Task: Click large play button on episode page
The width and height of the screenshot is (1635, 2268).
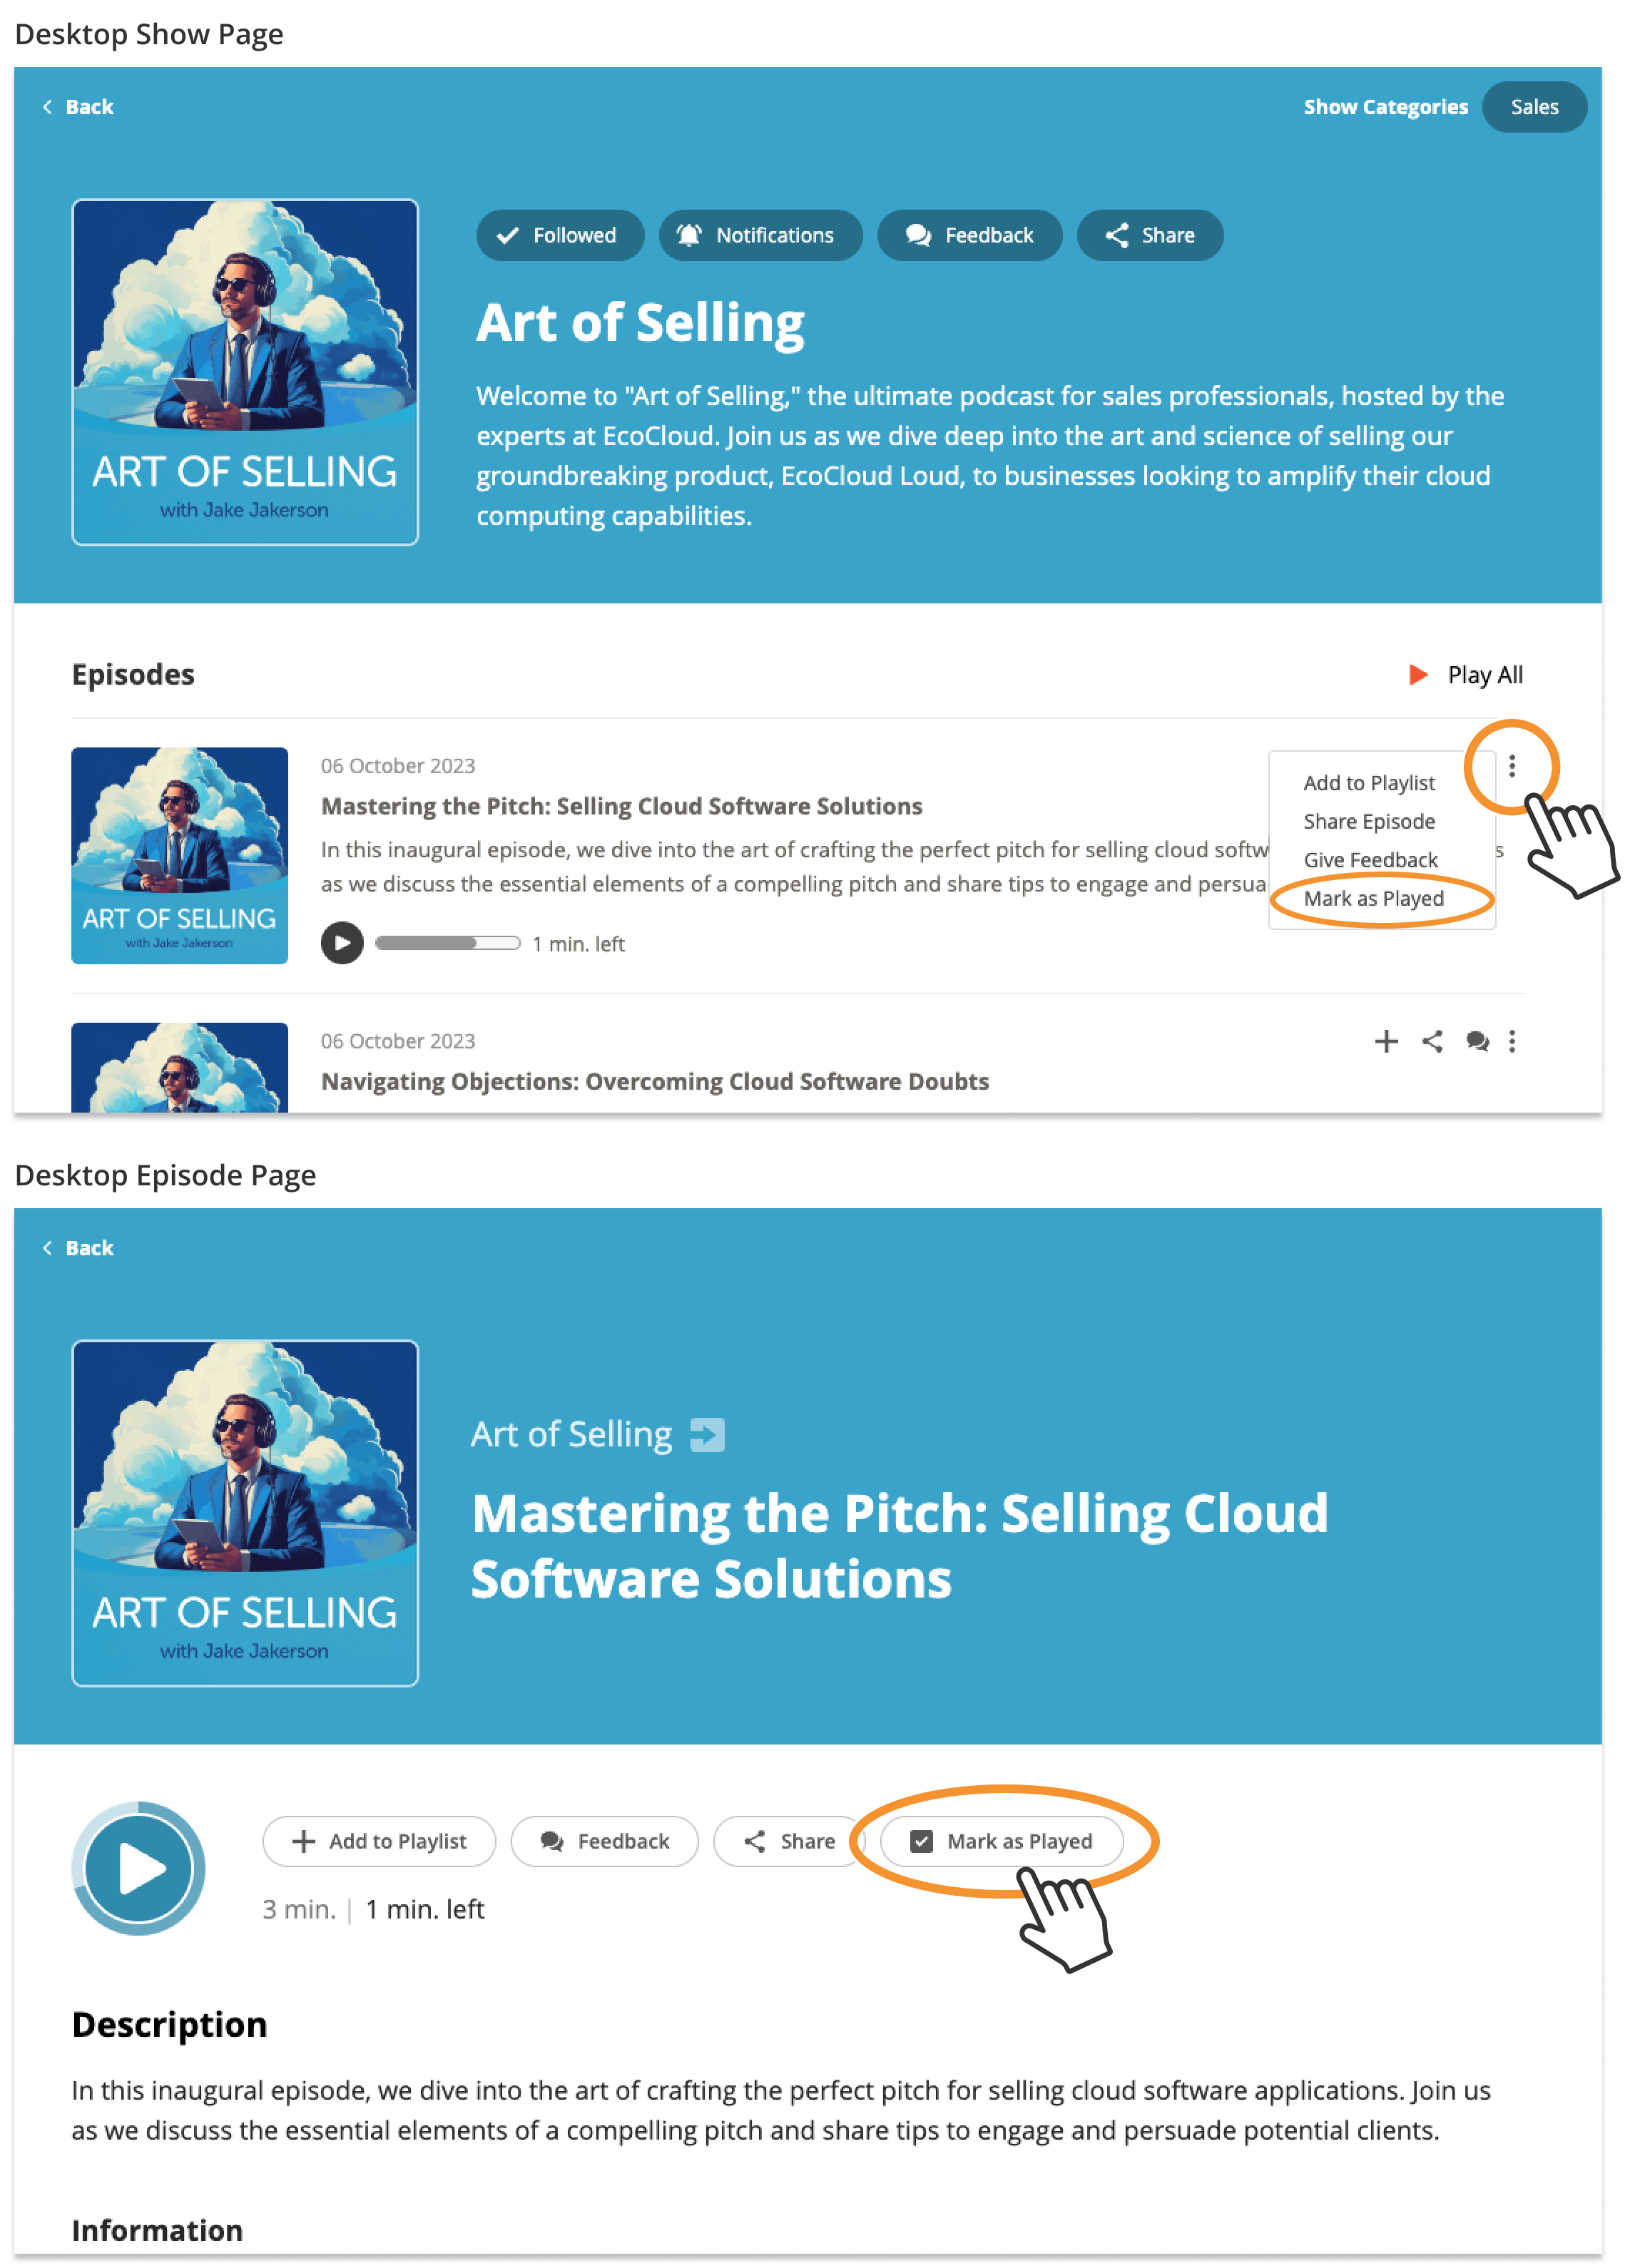Action: point(139,1868)
